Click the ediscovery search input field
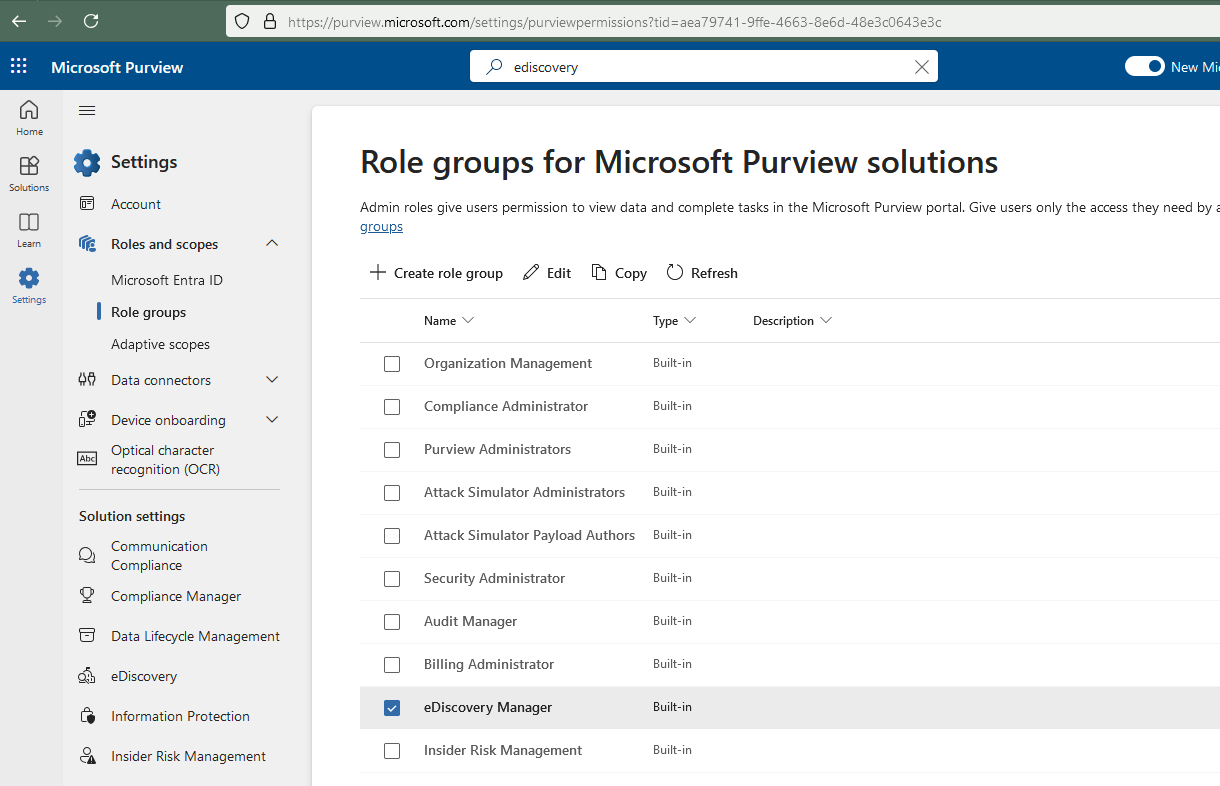 pos(704,67)
